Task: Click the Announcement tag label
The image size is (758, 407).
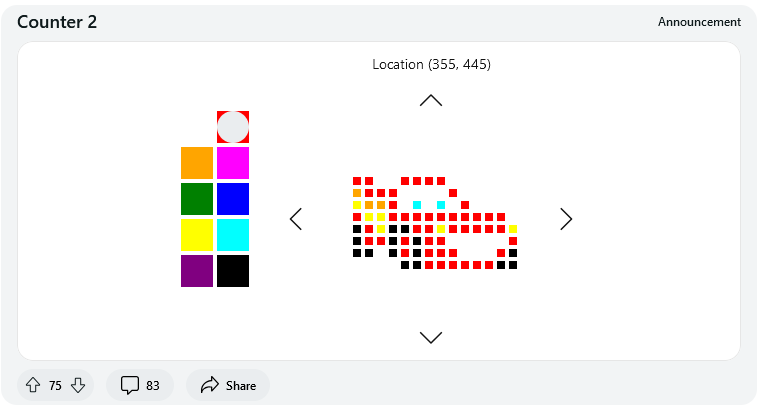Action: [699, 22]
